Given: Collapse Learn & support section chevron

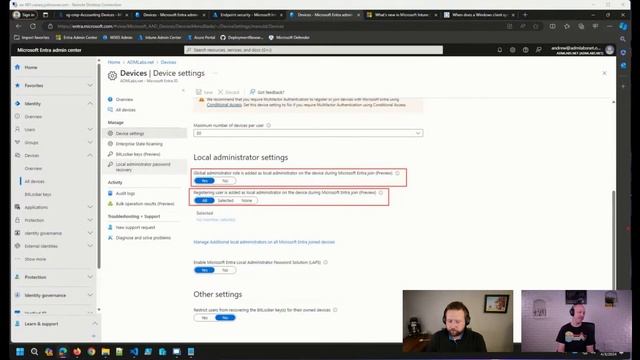Looking at the screenshot, I should coord(95,324).
